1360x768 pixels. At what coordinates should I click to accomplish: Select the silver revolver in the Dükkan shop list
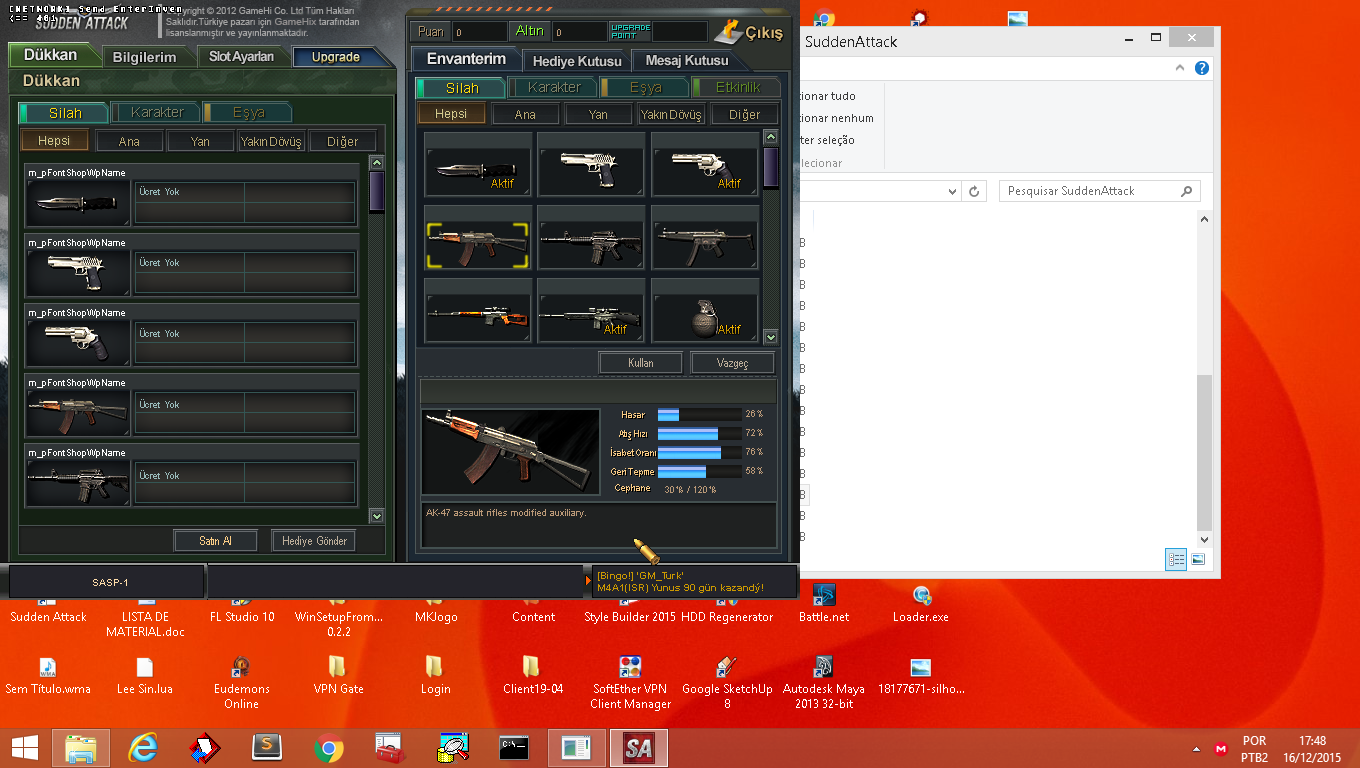pos(78,344)
